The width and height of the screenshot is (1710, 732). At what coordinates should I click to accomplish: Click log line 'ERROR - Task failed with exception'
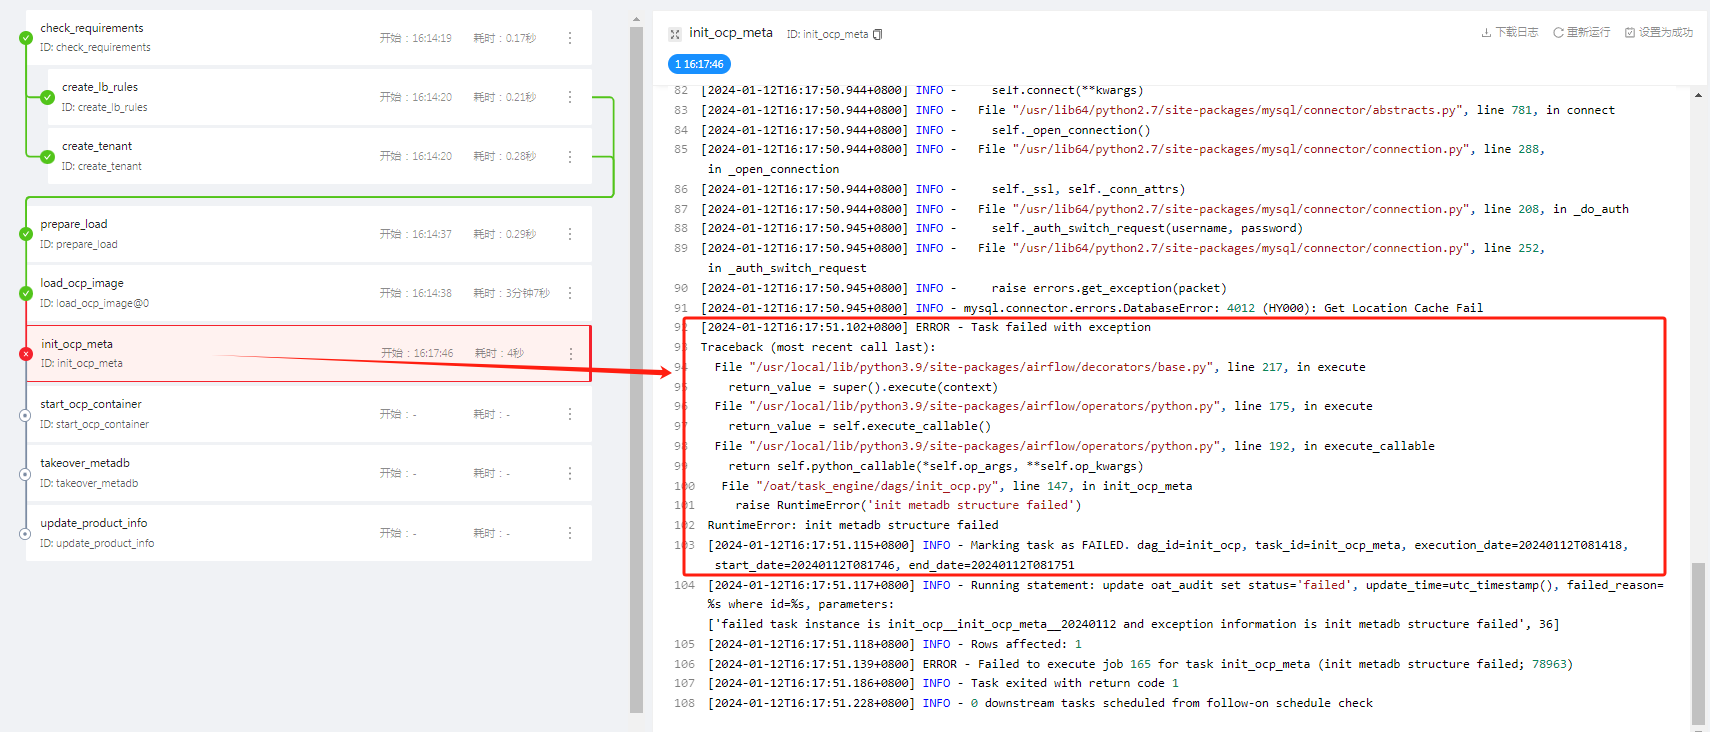(926, 327)
